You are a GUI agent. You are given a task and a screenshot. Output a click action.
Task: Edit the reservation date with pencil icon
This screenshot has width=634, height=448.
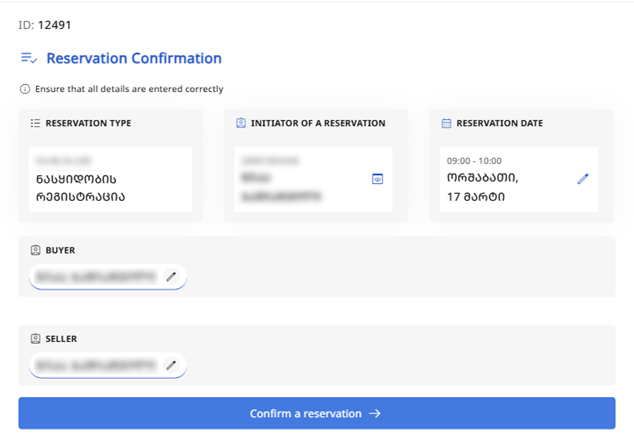coord(583,179)
